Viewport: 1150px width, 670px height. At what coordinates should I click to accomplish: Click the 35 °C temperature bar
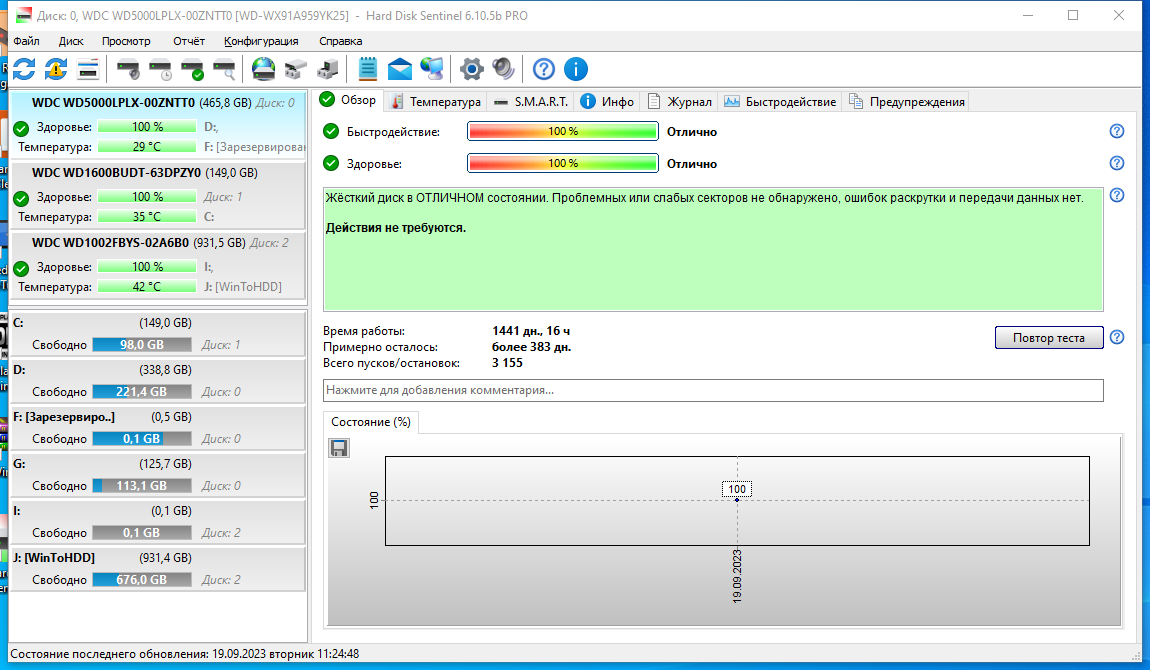coord(147,217)
